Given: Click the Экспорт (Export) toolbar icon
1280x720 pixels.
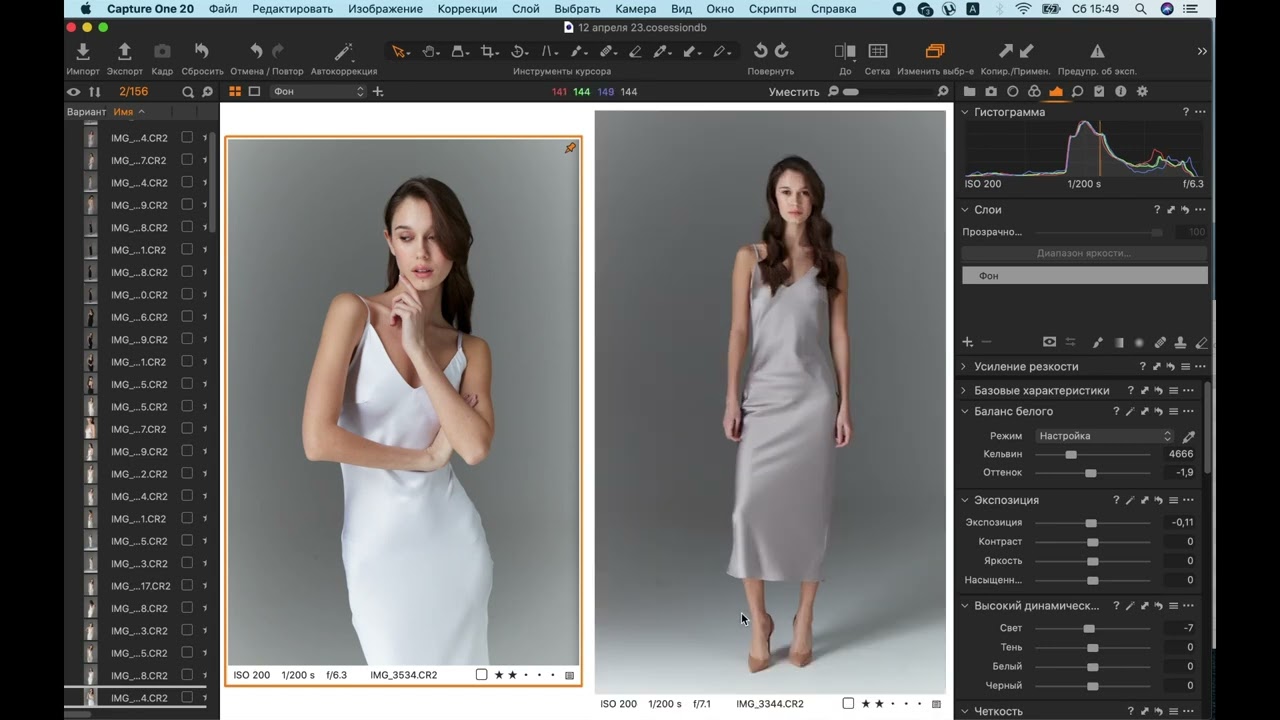Looking at the screenshot, I should pyautogui.click(x=124, y=51).
